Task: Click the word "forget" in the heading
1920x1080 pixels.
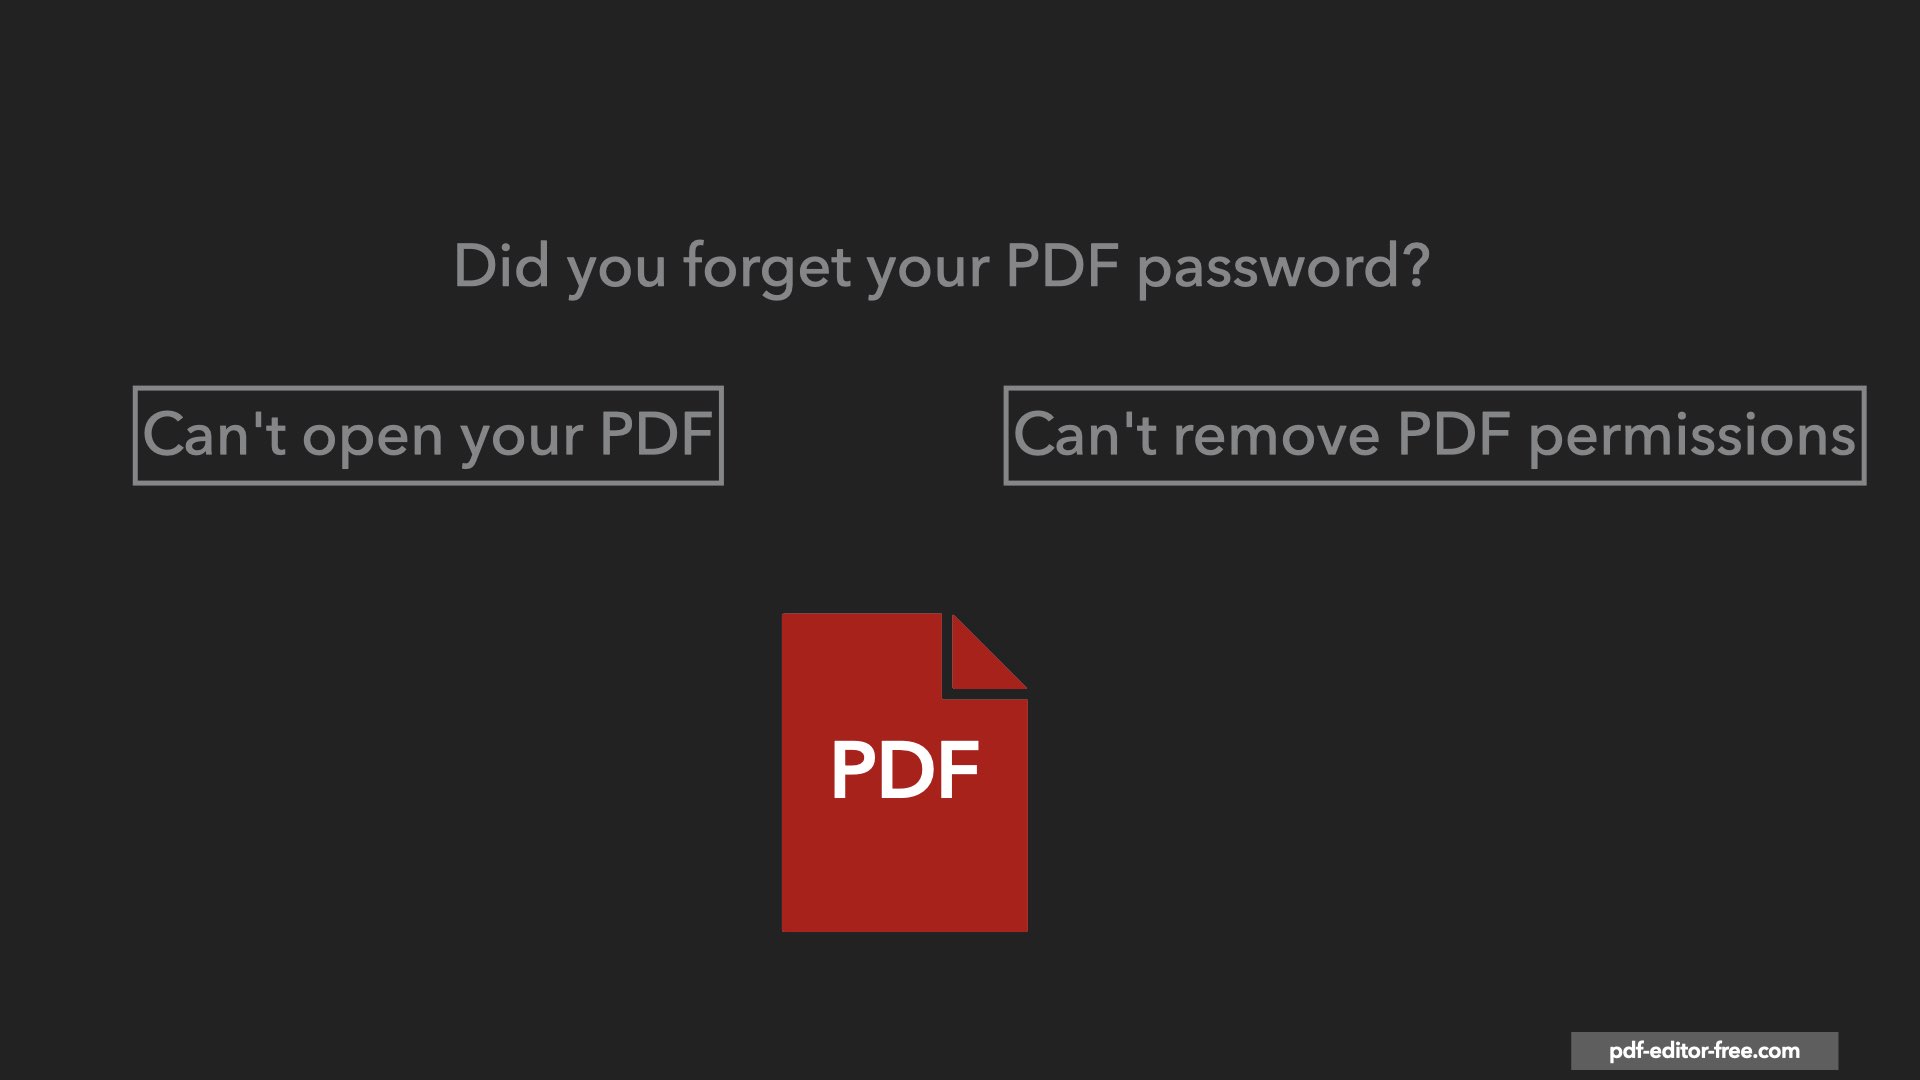Action: pyautogui.click(x=767, y=267)
